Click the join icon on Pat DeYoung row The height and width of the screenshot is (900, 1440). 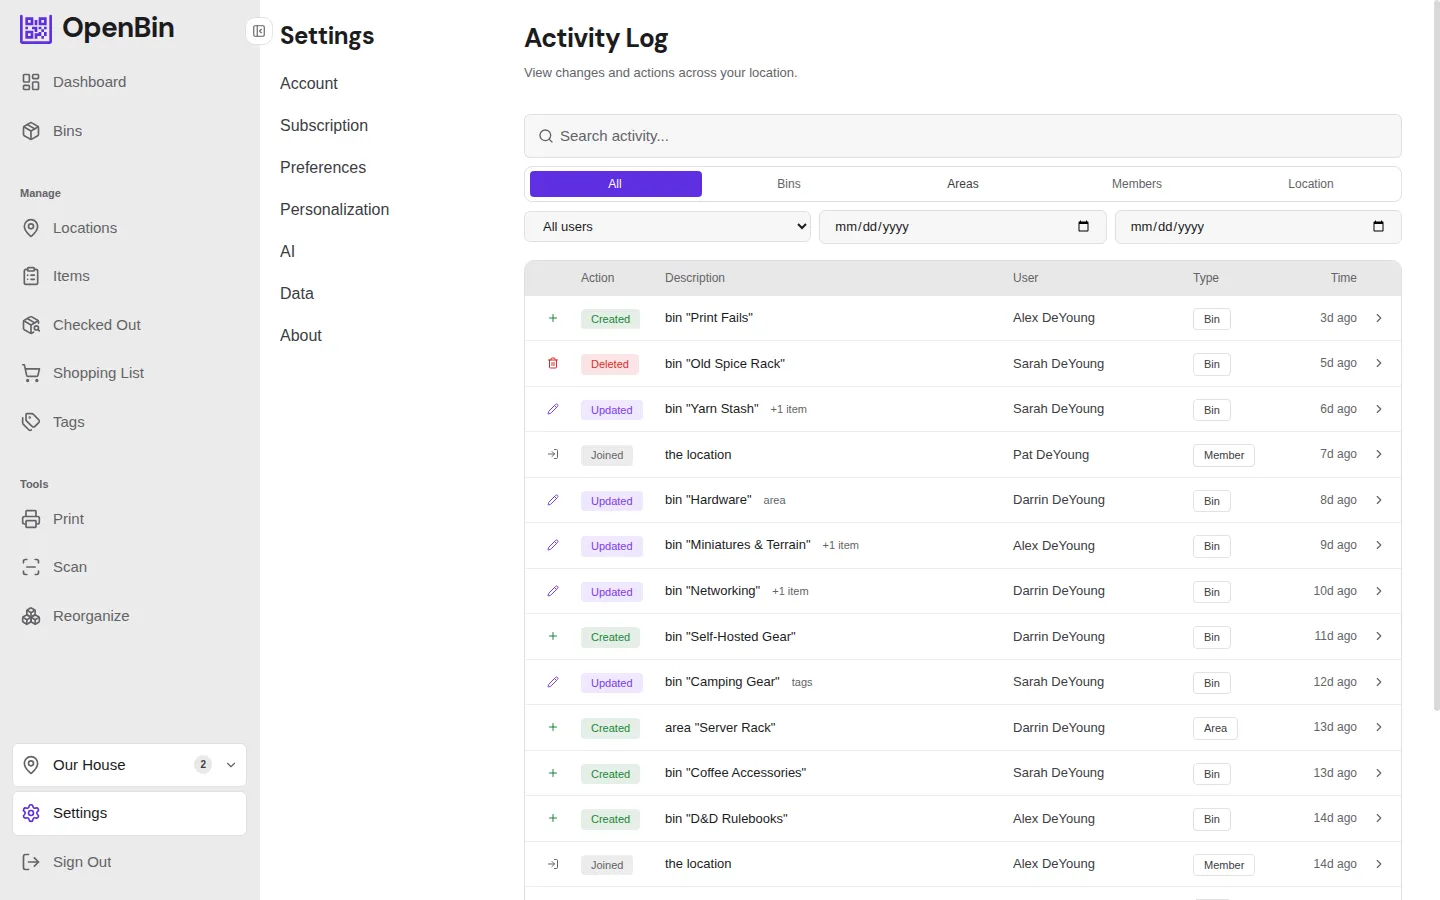click(553, 454)
